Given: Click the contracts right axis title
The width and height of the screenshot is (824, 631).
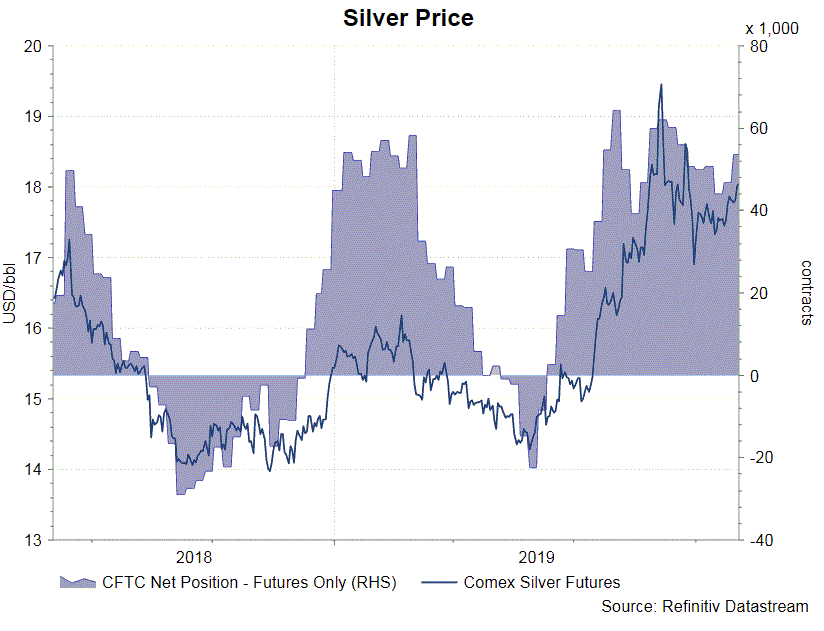Looking at the screenshot, I should [x=808, y=292].
